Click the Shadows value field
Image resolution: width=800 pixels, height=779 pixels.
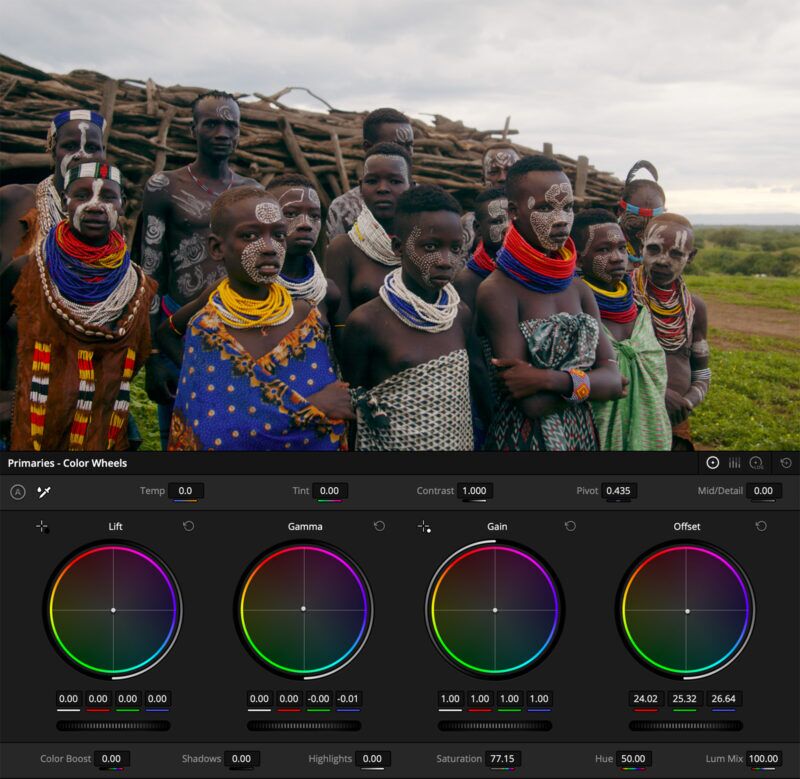241,759
